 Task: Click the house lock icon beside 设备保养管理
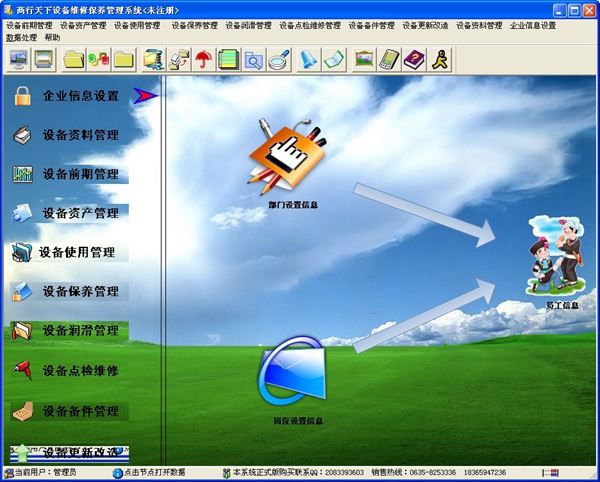point(22,291)
